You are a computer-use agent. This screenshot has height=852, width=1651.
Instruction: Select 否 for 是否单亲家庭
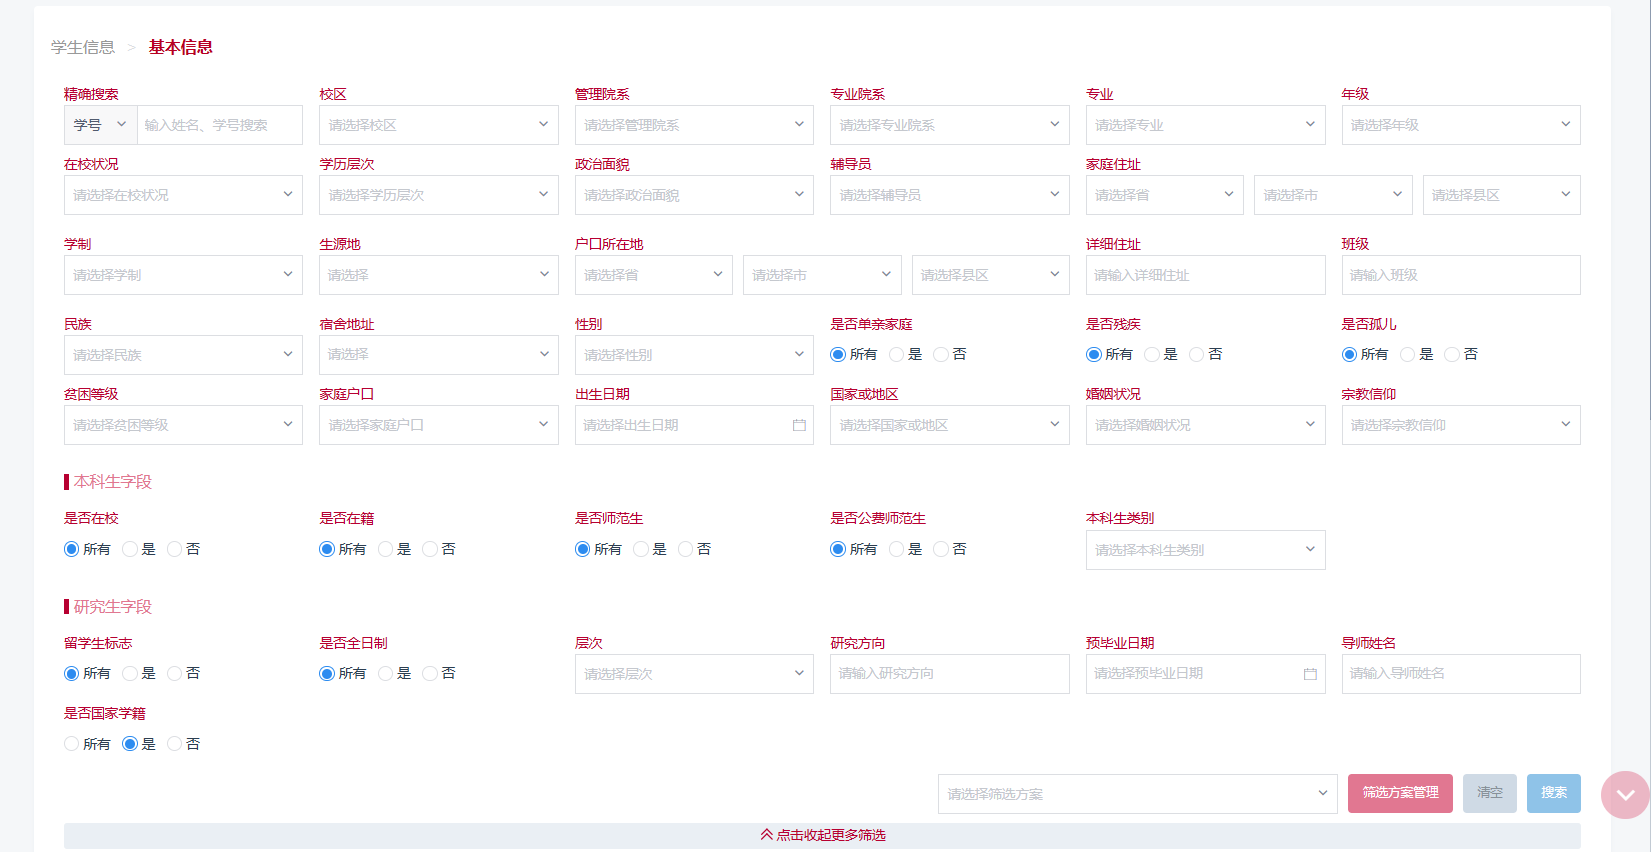pyautogui.click(x=941, y=355)
